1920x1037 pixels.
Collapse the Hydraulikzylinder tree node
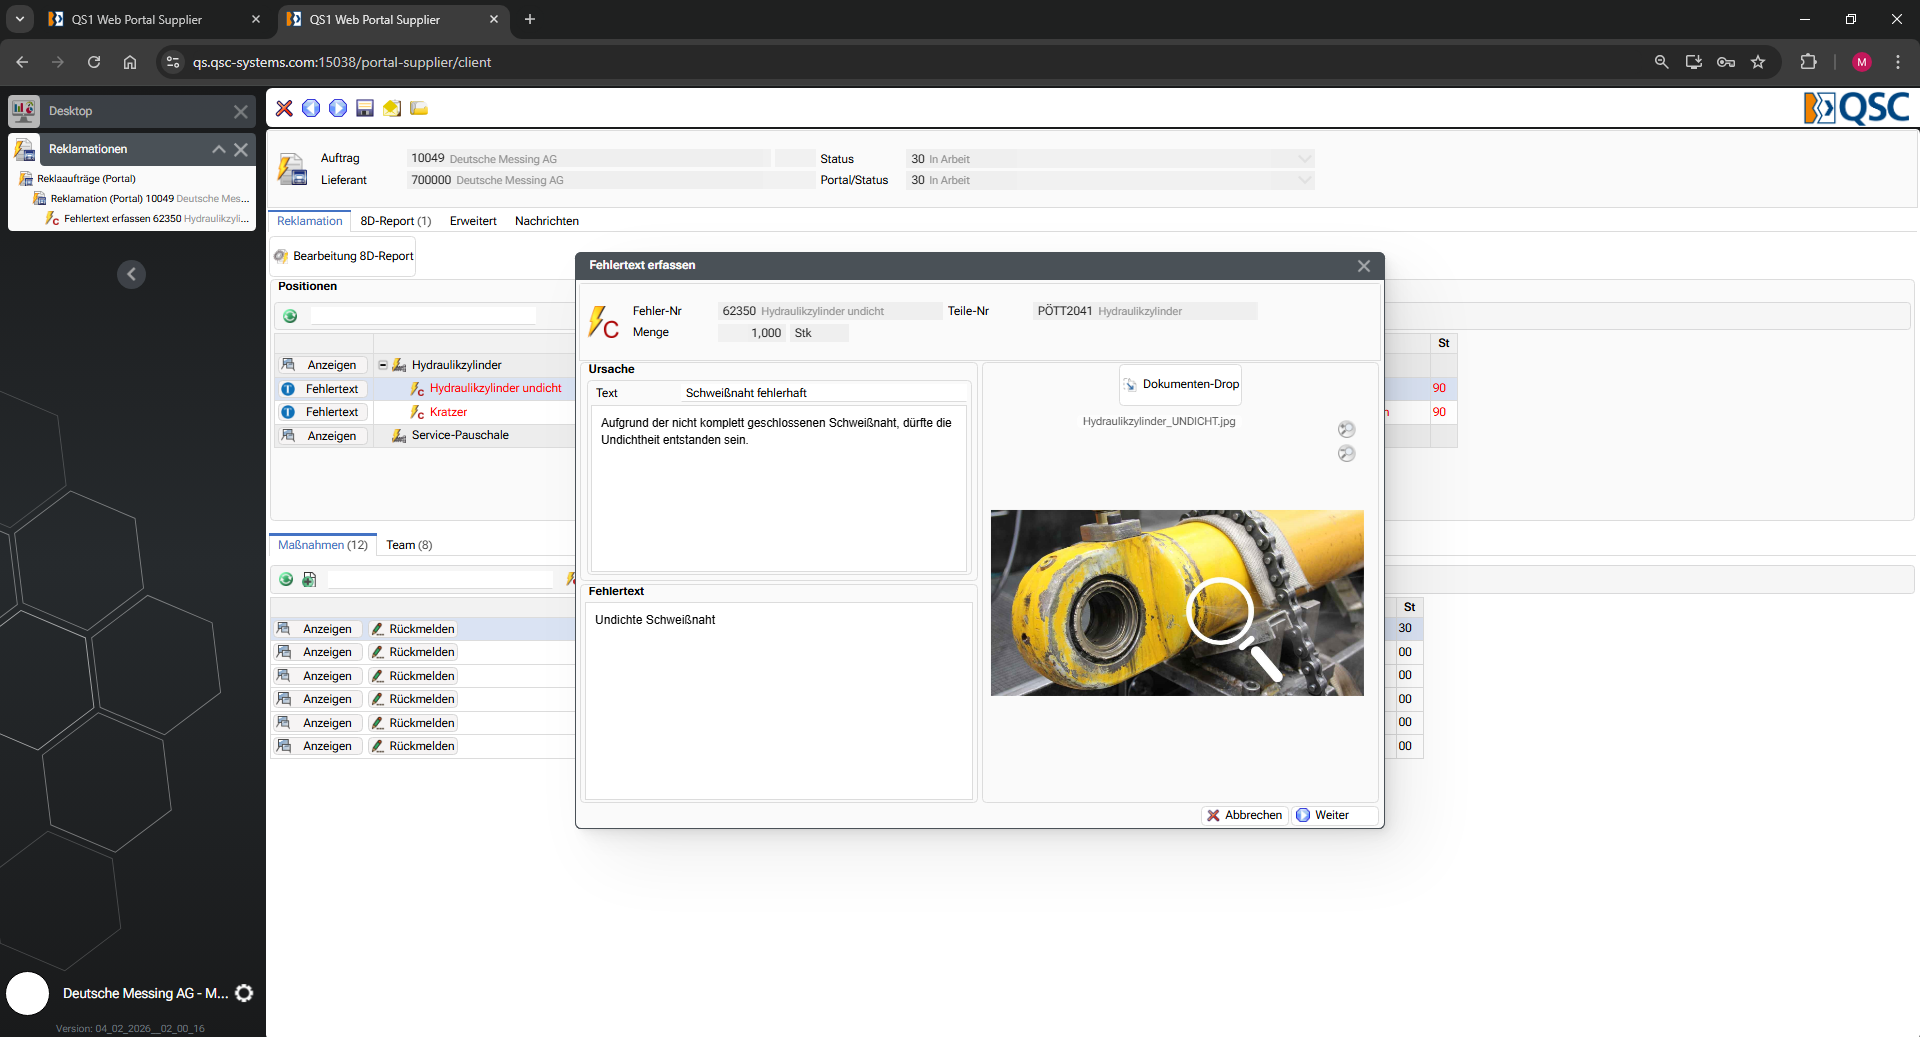pyautogui.click(x=383, y=365)
